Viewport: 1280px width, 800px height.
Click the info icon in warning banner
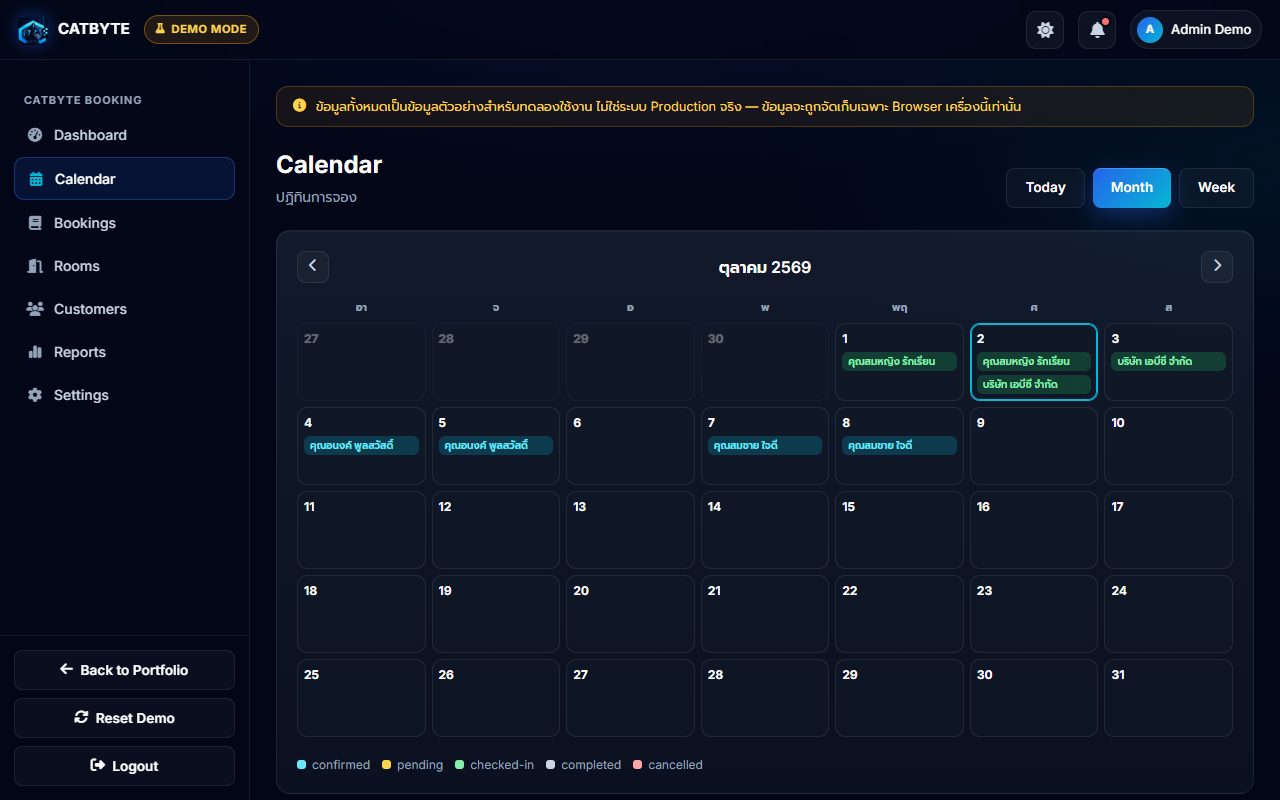[299, 105]
